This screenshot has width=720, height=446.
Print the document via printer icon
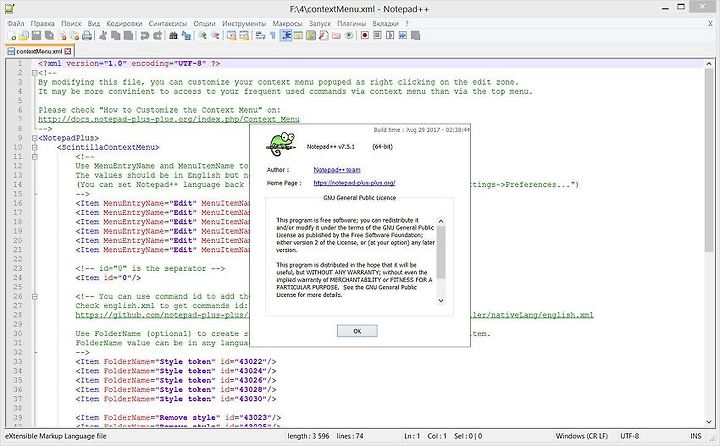tap(87, 35)
